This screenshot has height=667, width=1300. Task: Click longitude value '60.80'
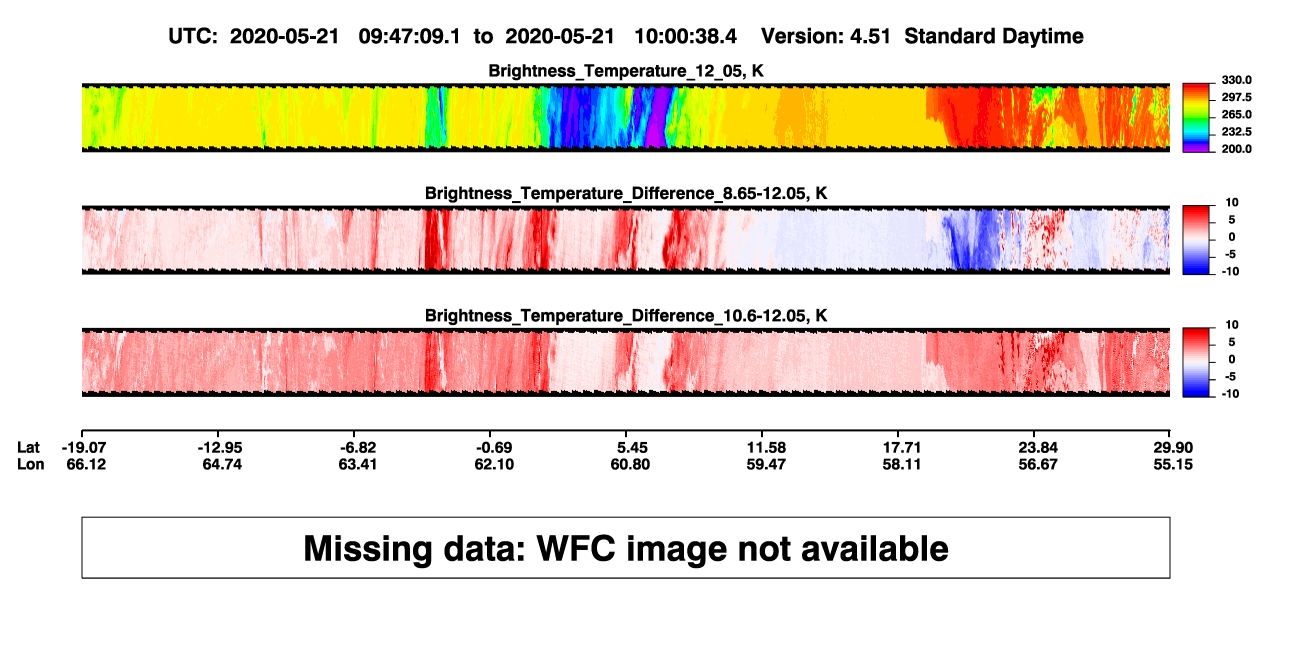point(630,465)
